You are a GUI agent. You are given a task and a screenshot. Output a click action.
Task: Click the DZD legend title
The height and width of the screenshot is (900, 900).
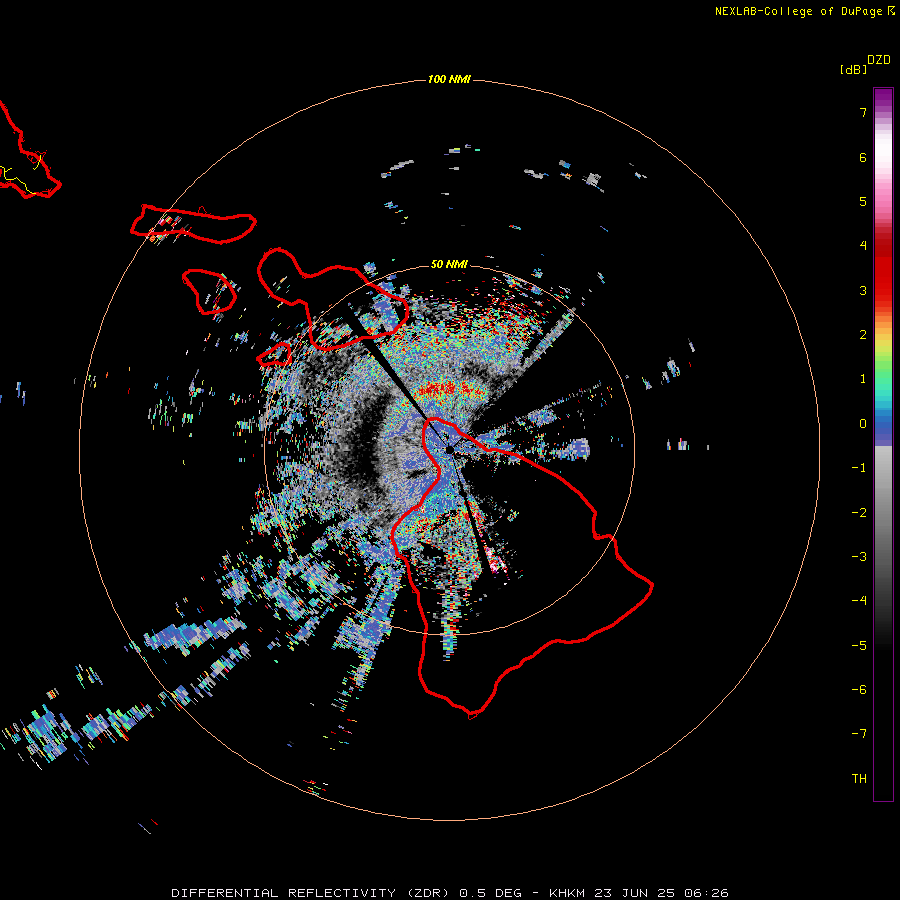[x=879, y=60]
